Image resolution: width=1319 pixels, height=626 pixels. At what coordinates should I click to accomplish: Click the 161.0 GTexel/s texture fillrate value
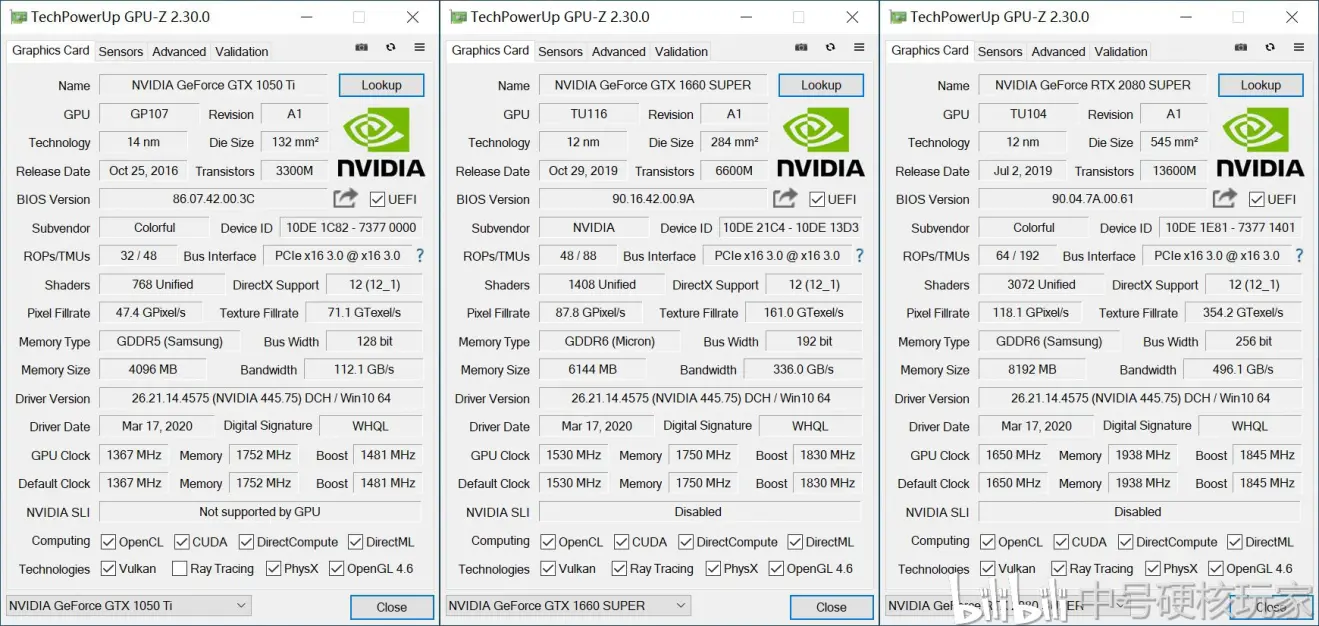[804, 312]
